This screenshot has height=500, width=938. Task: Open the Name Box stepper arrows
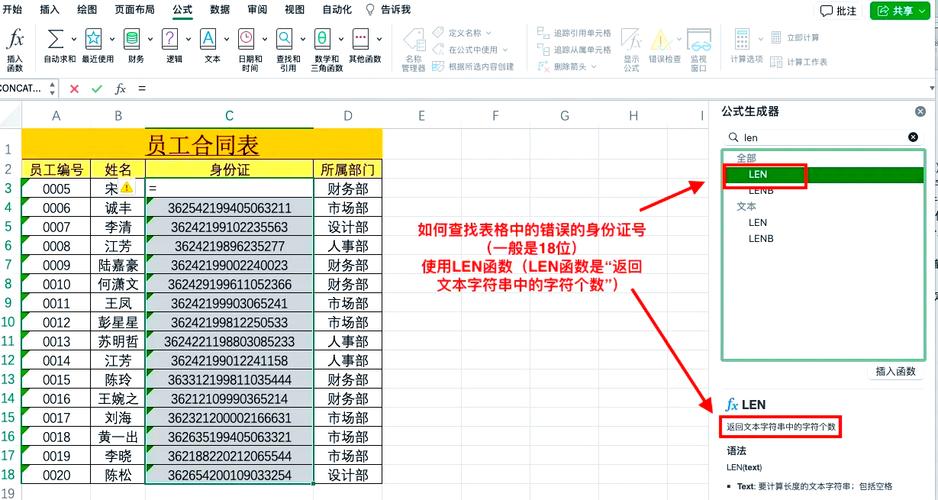pyautogui.click(x=52, y=89)
